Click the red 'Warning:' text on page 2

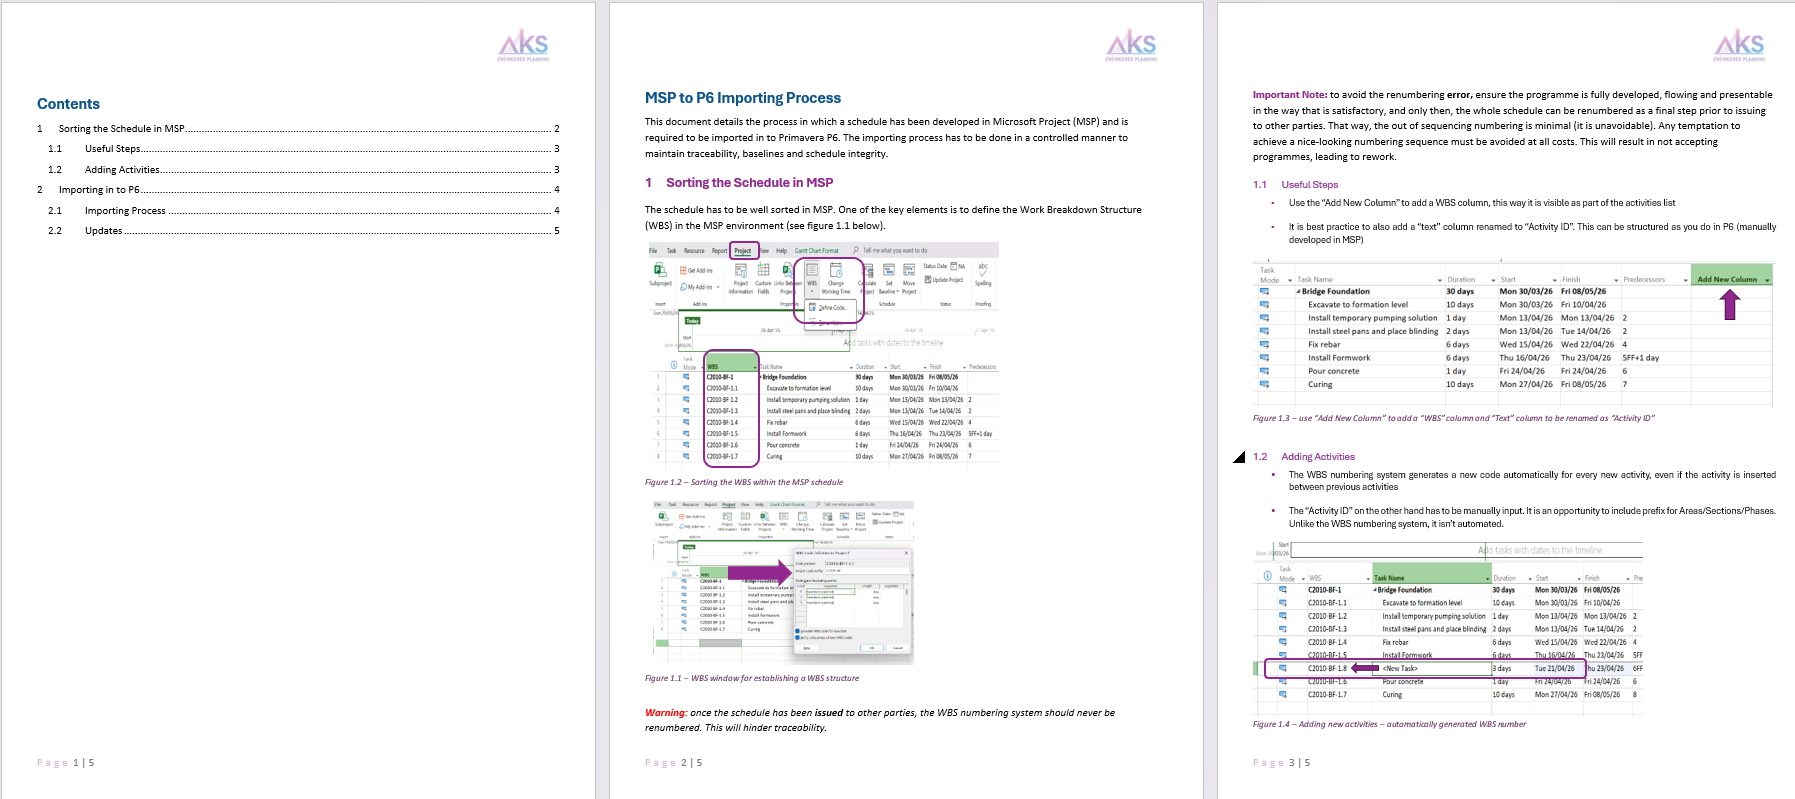pos(666,713)
